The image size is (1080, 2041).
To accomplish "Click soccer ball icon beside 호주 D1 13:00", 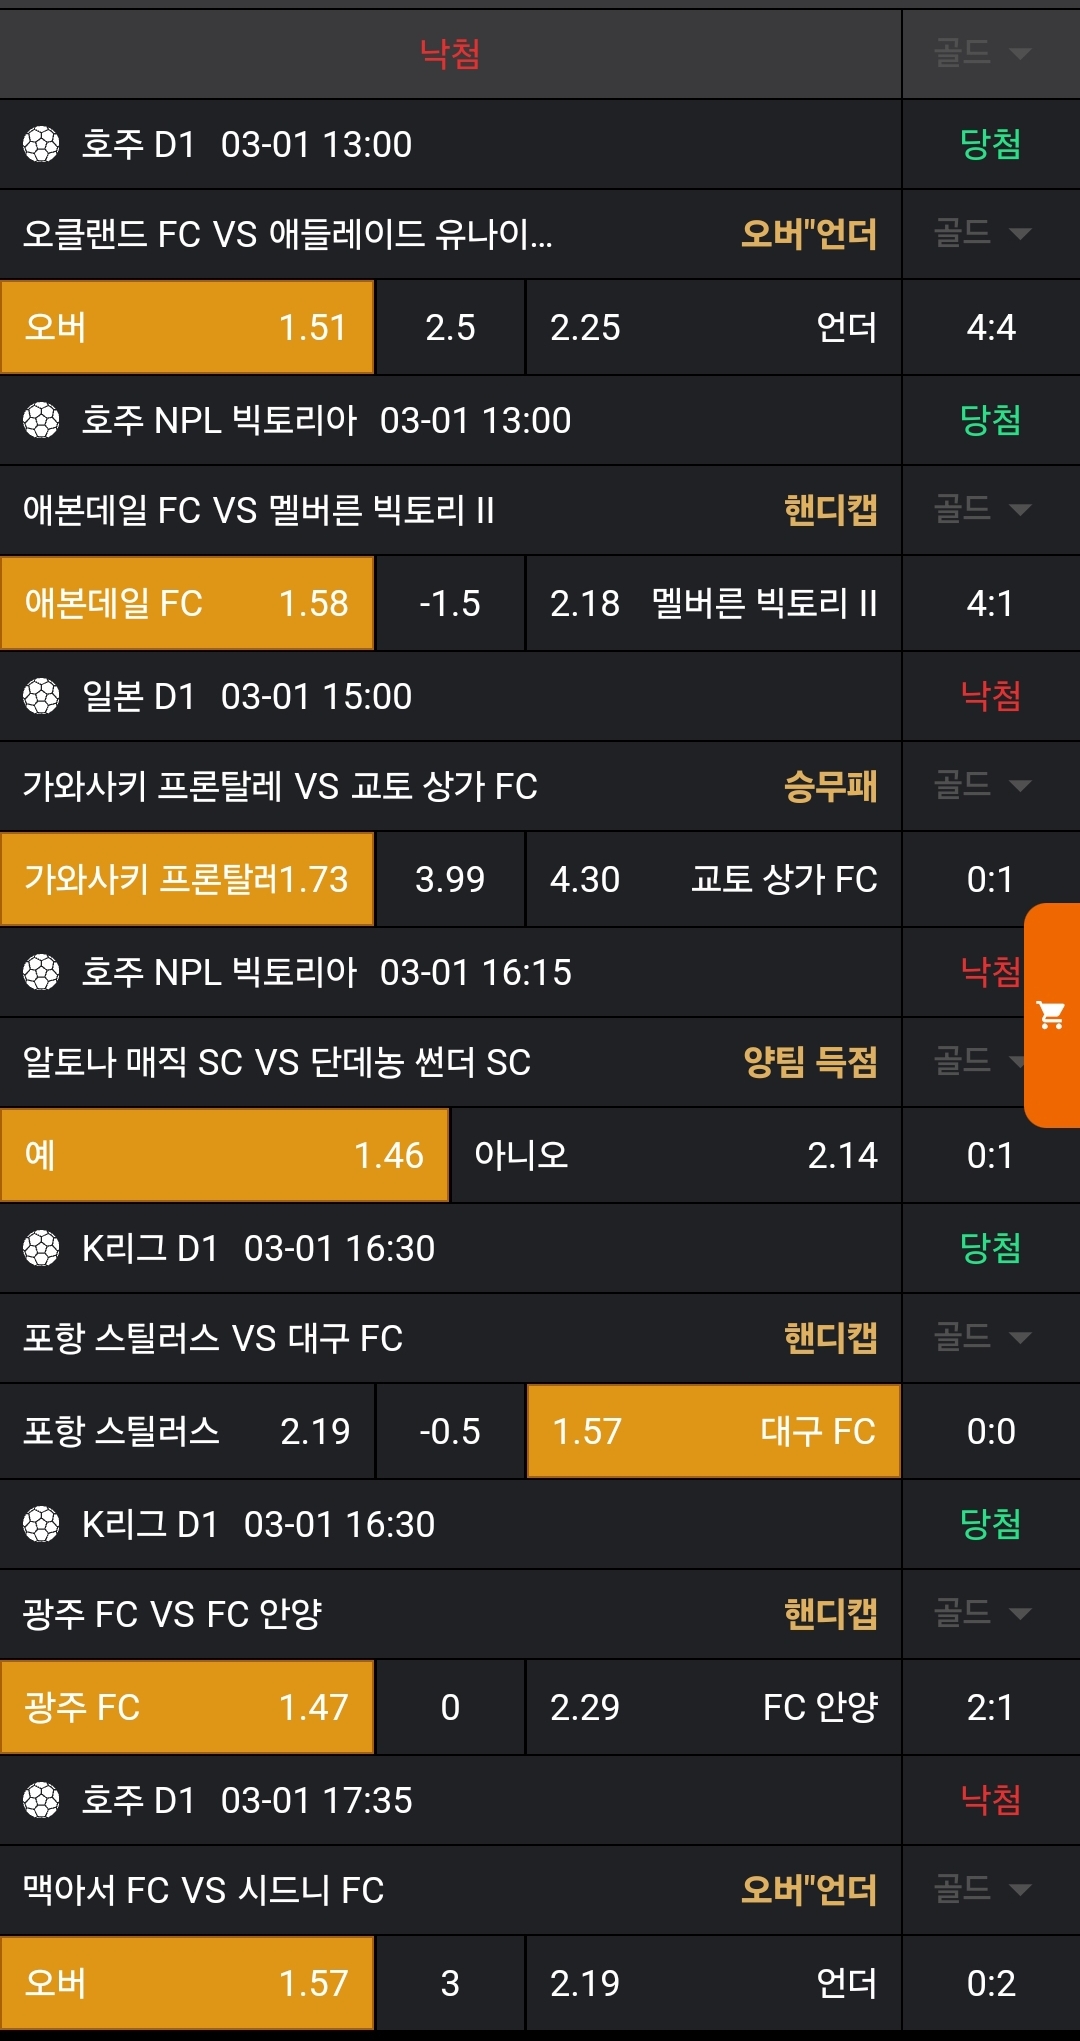I will (41, 144).
